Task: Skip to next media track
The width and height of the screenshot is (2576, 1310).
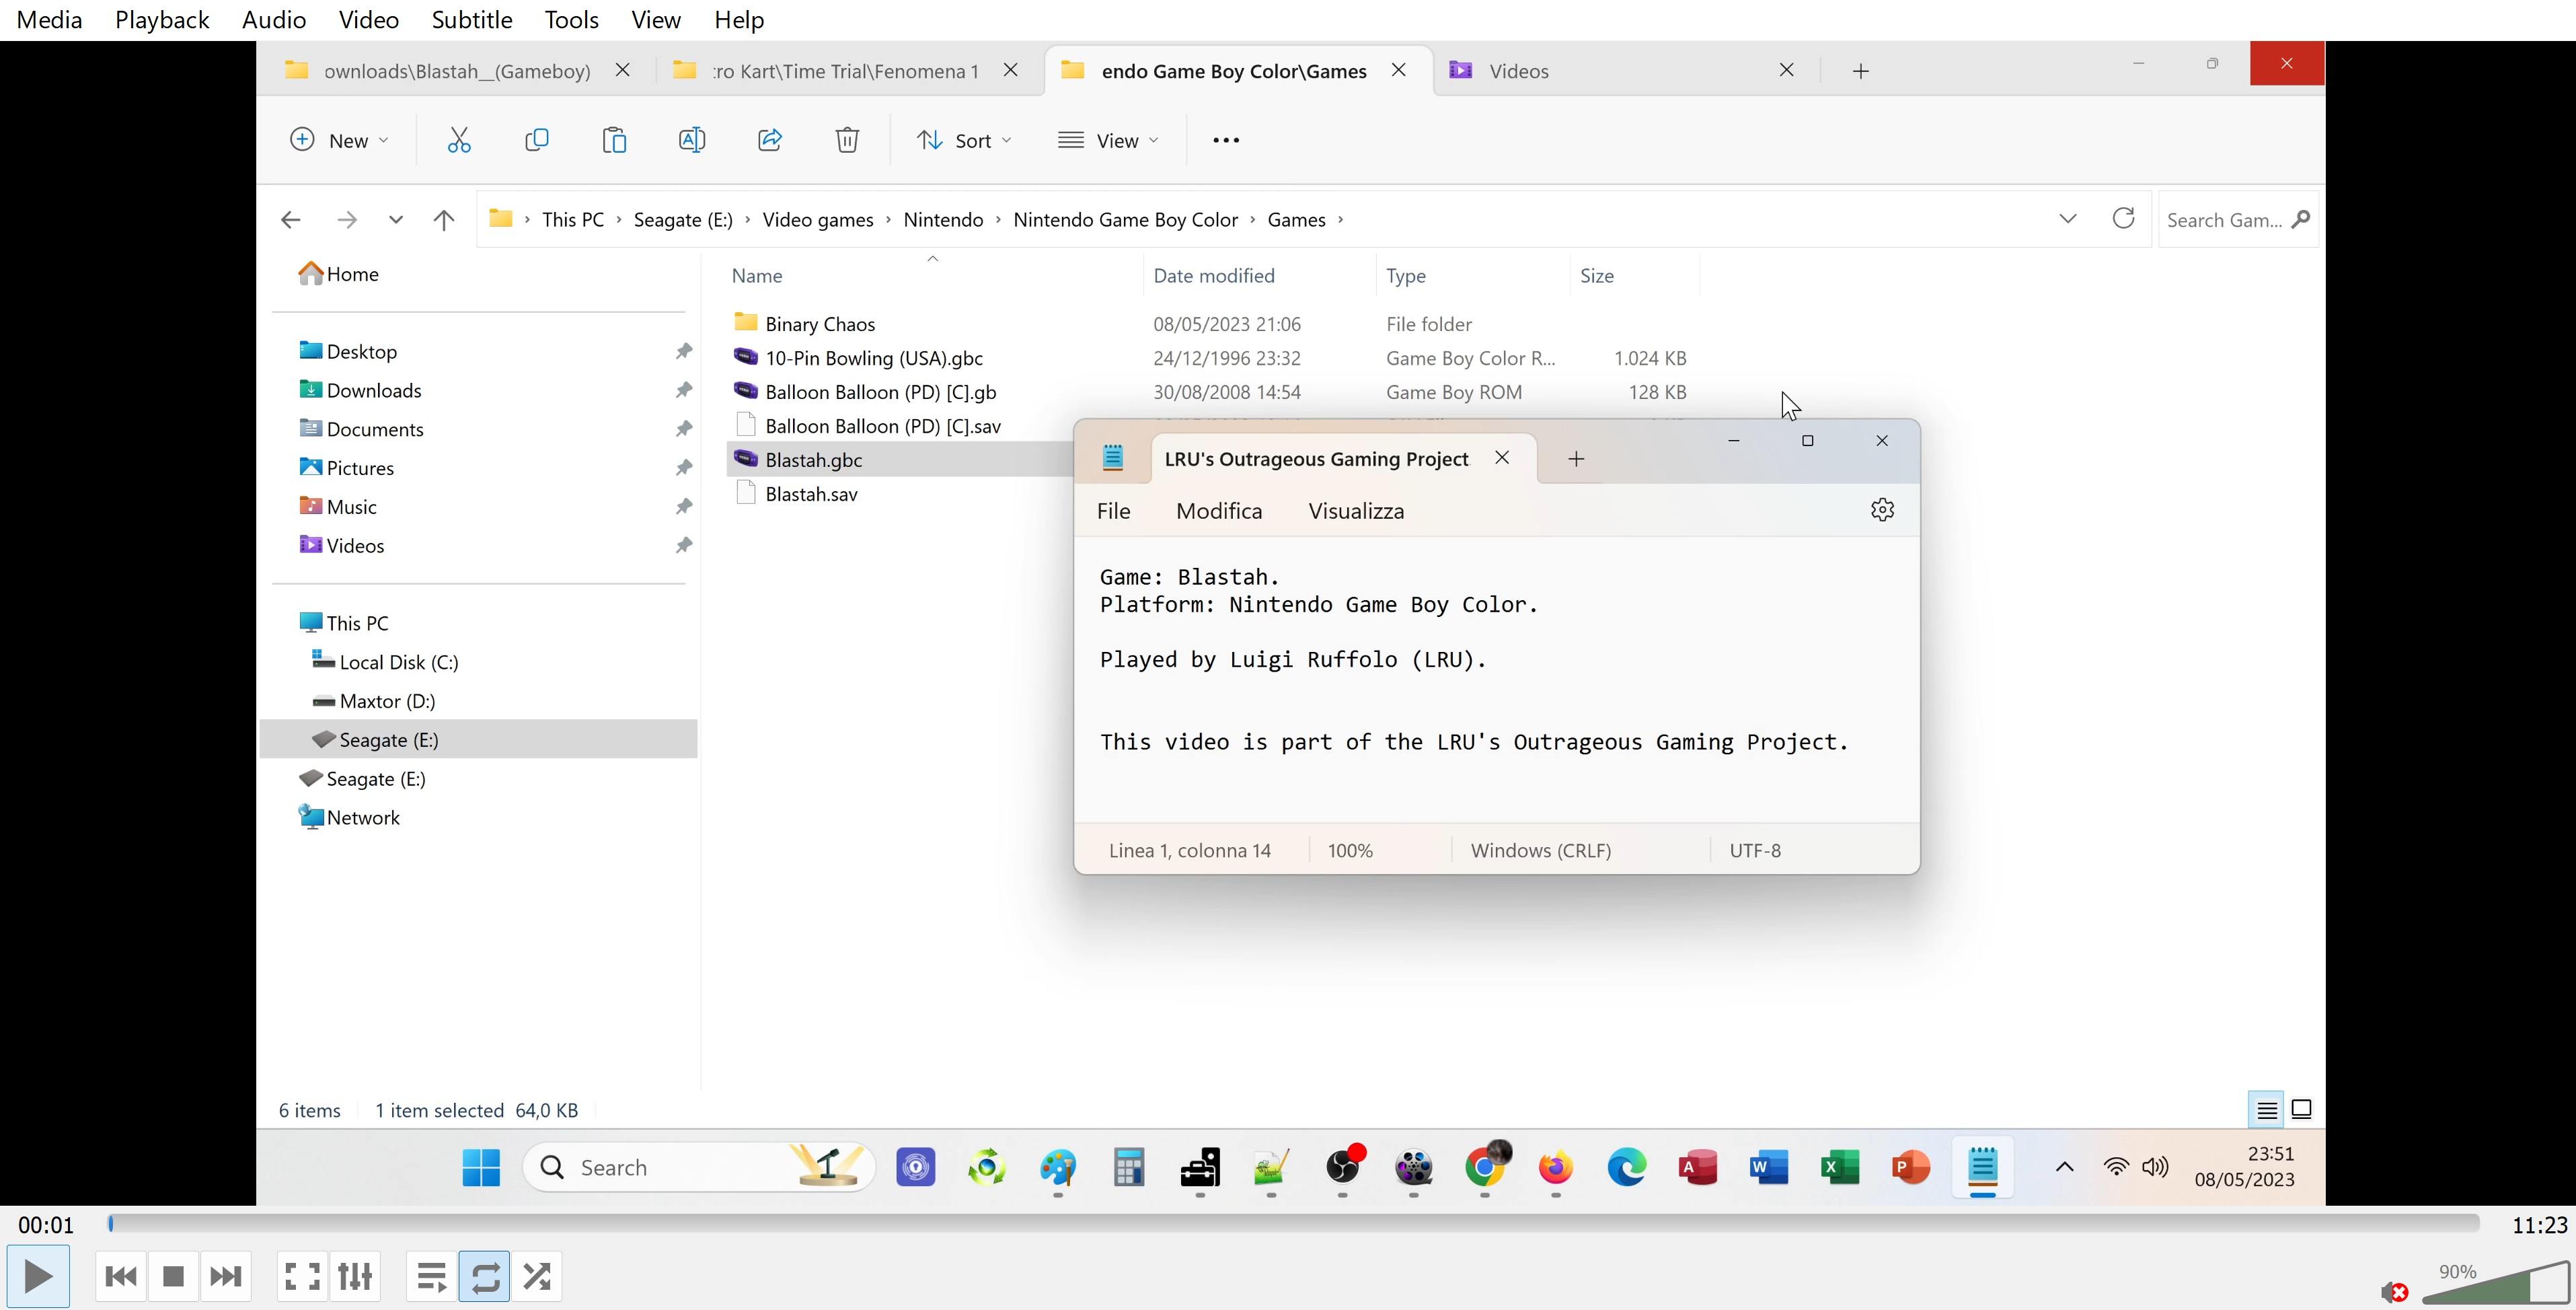Action: 225,1276
